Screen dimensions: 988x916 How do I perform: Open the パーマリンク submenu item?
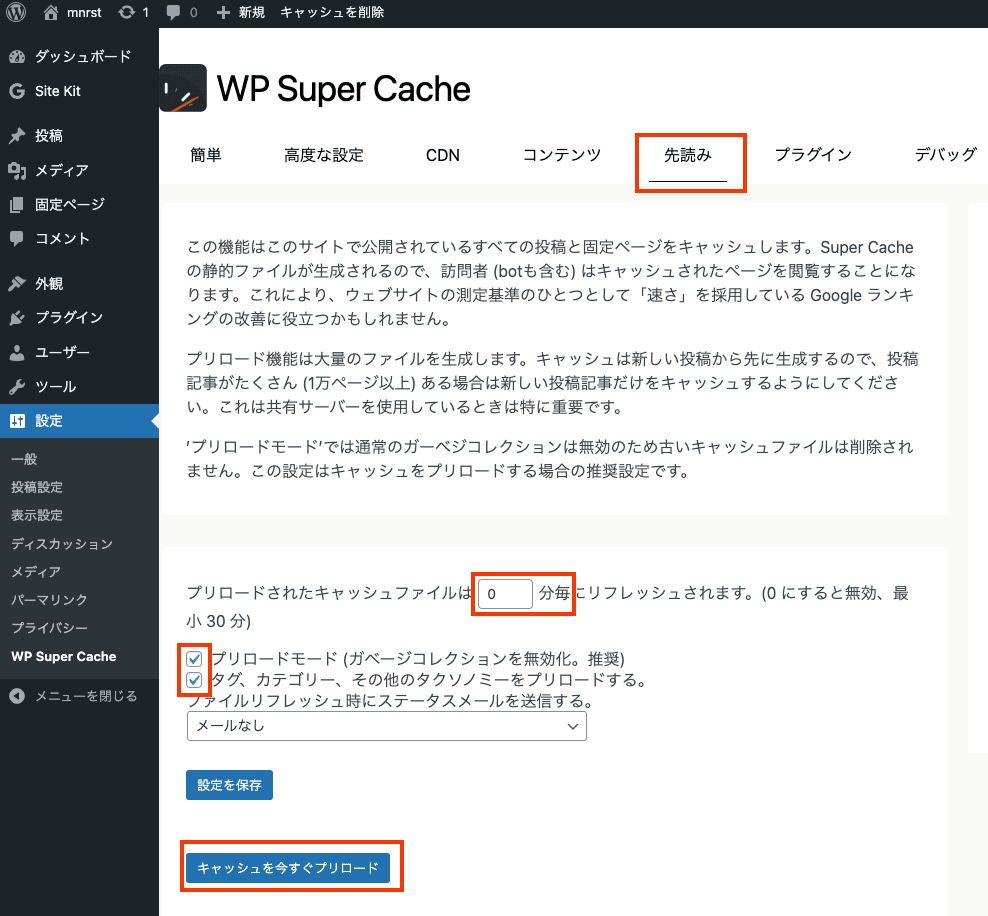[49, 600]
